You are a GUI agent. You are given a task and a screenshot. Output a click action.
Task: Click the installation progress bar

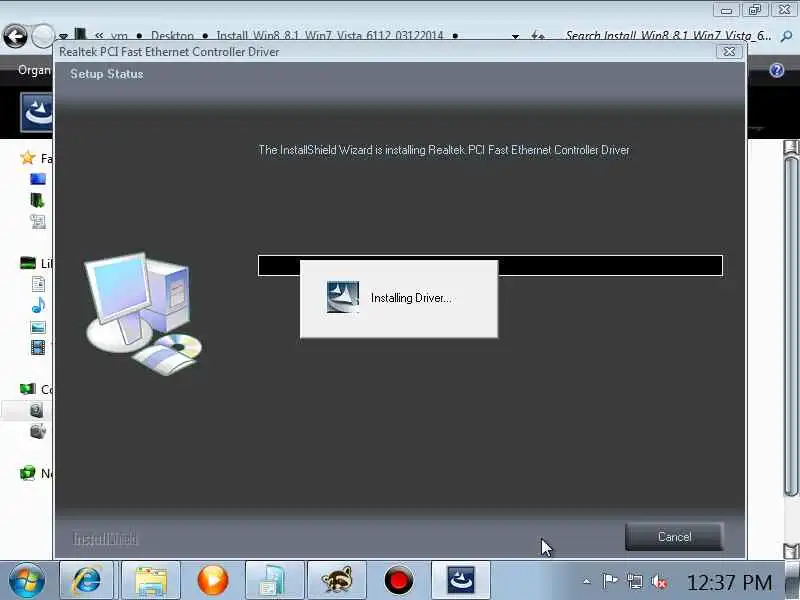(x=490, y=265)
